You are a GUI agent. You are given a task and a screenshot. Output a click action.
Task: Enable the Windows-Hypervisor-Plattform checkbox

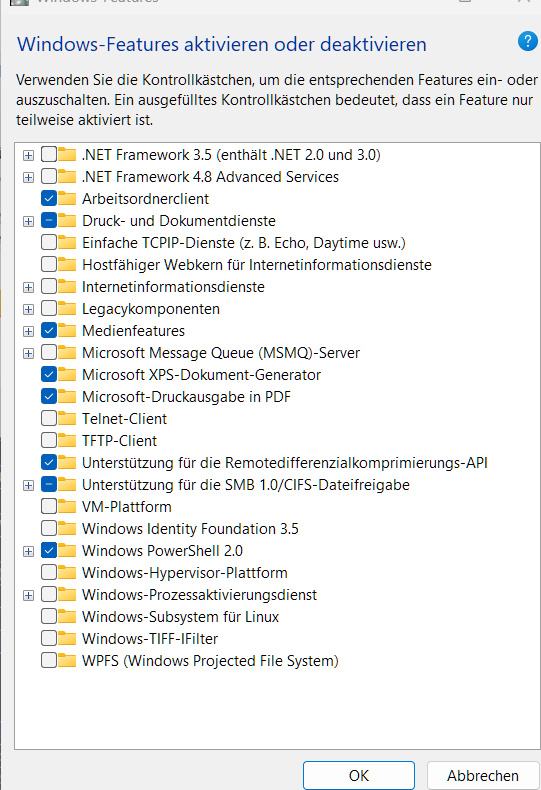49,572
